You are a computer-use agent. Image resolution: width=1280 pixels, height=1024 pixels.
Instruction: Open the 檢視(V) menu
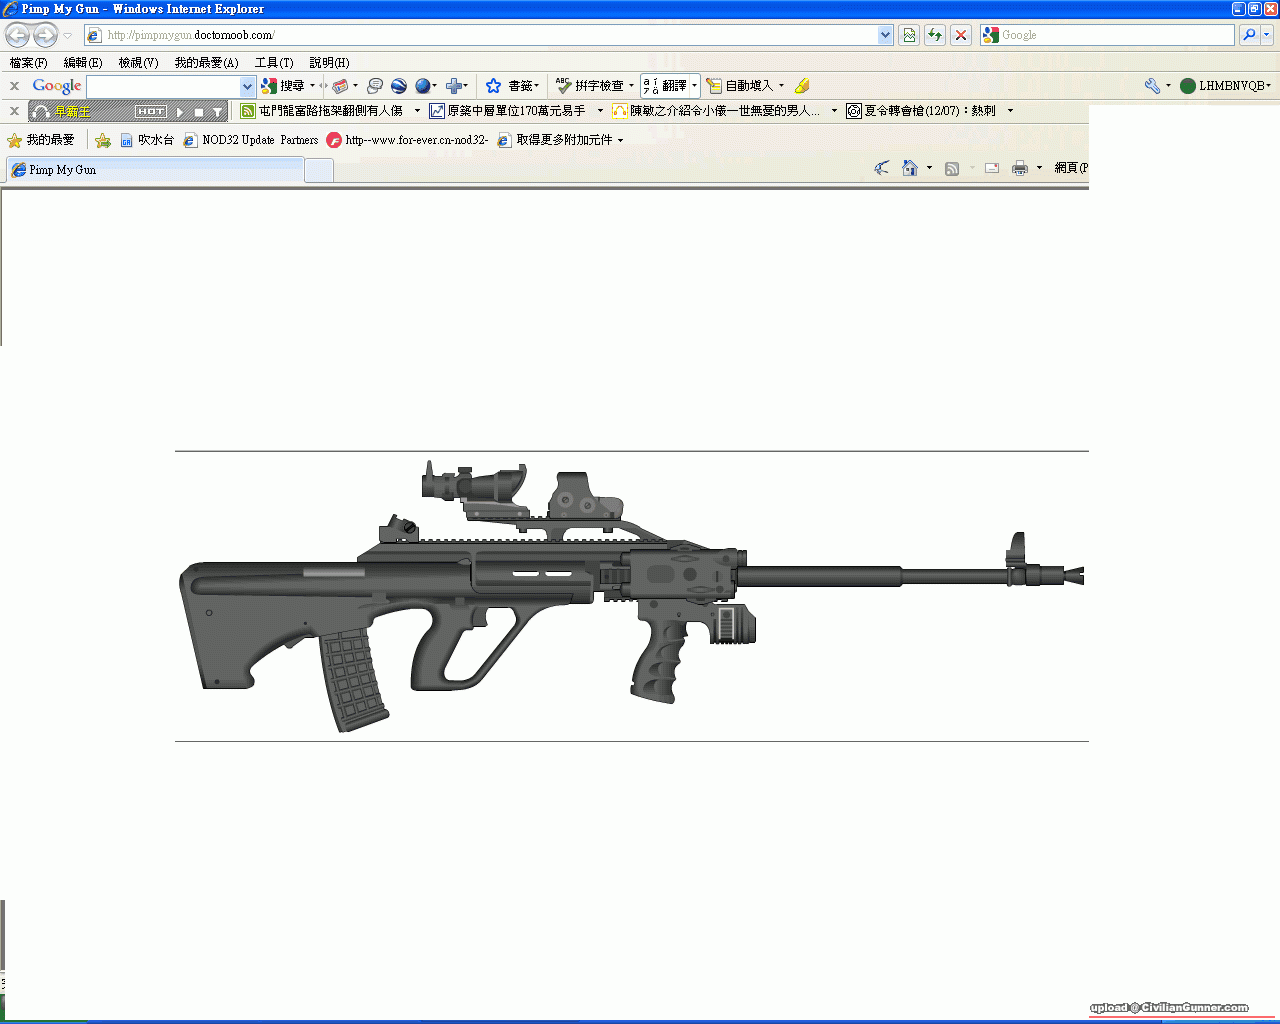coord(138,63)
